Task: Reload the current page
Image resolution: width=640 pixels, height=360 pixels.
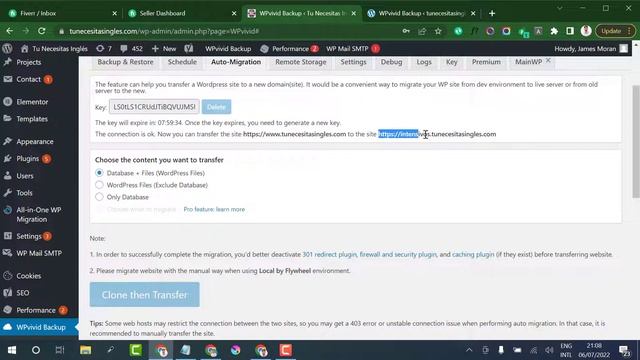Action: tap(42, 31)
